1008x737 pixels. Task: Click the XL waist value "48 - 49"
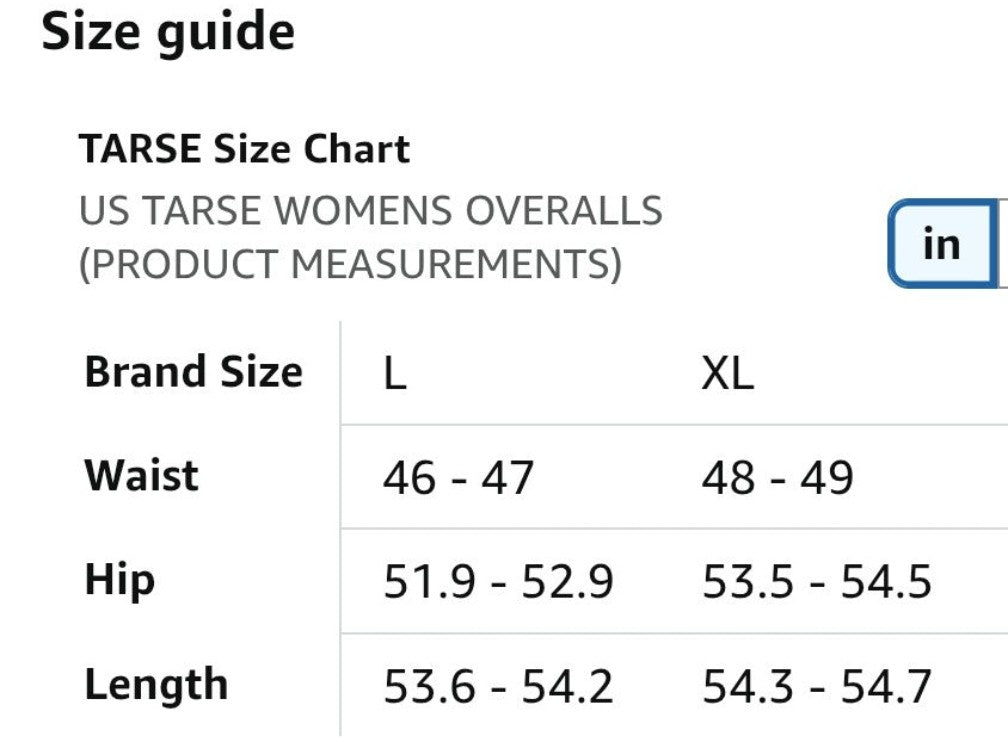(x=777, y=478)
